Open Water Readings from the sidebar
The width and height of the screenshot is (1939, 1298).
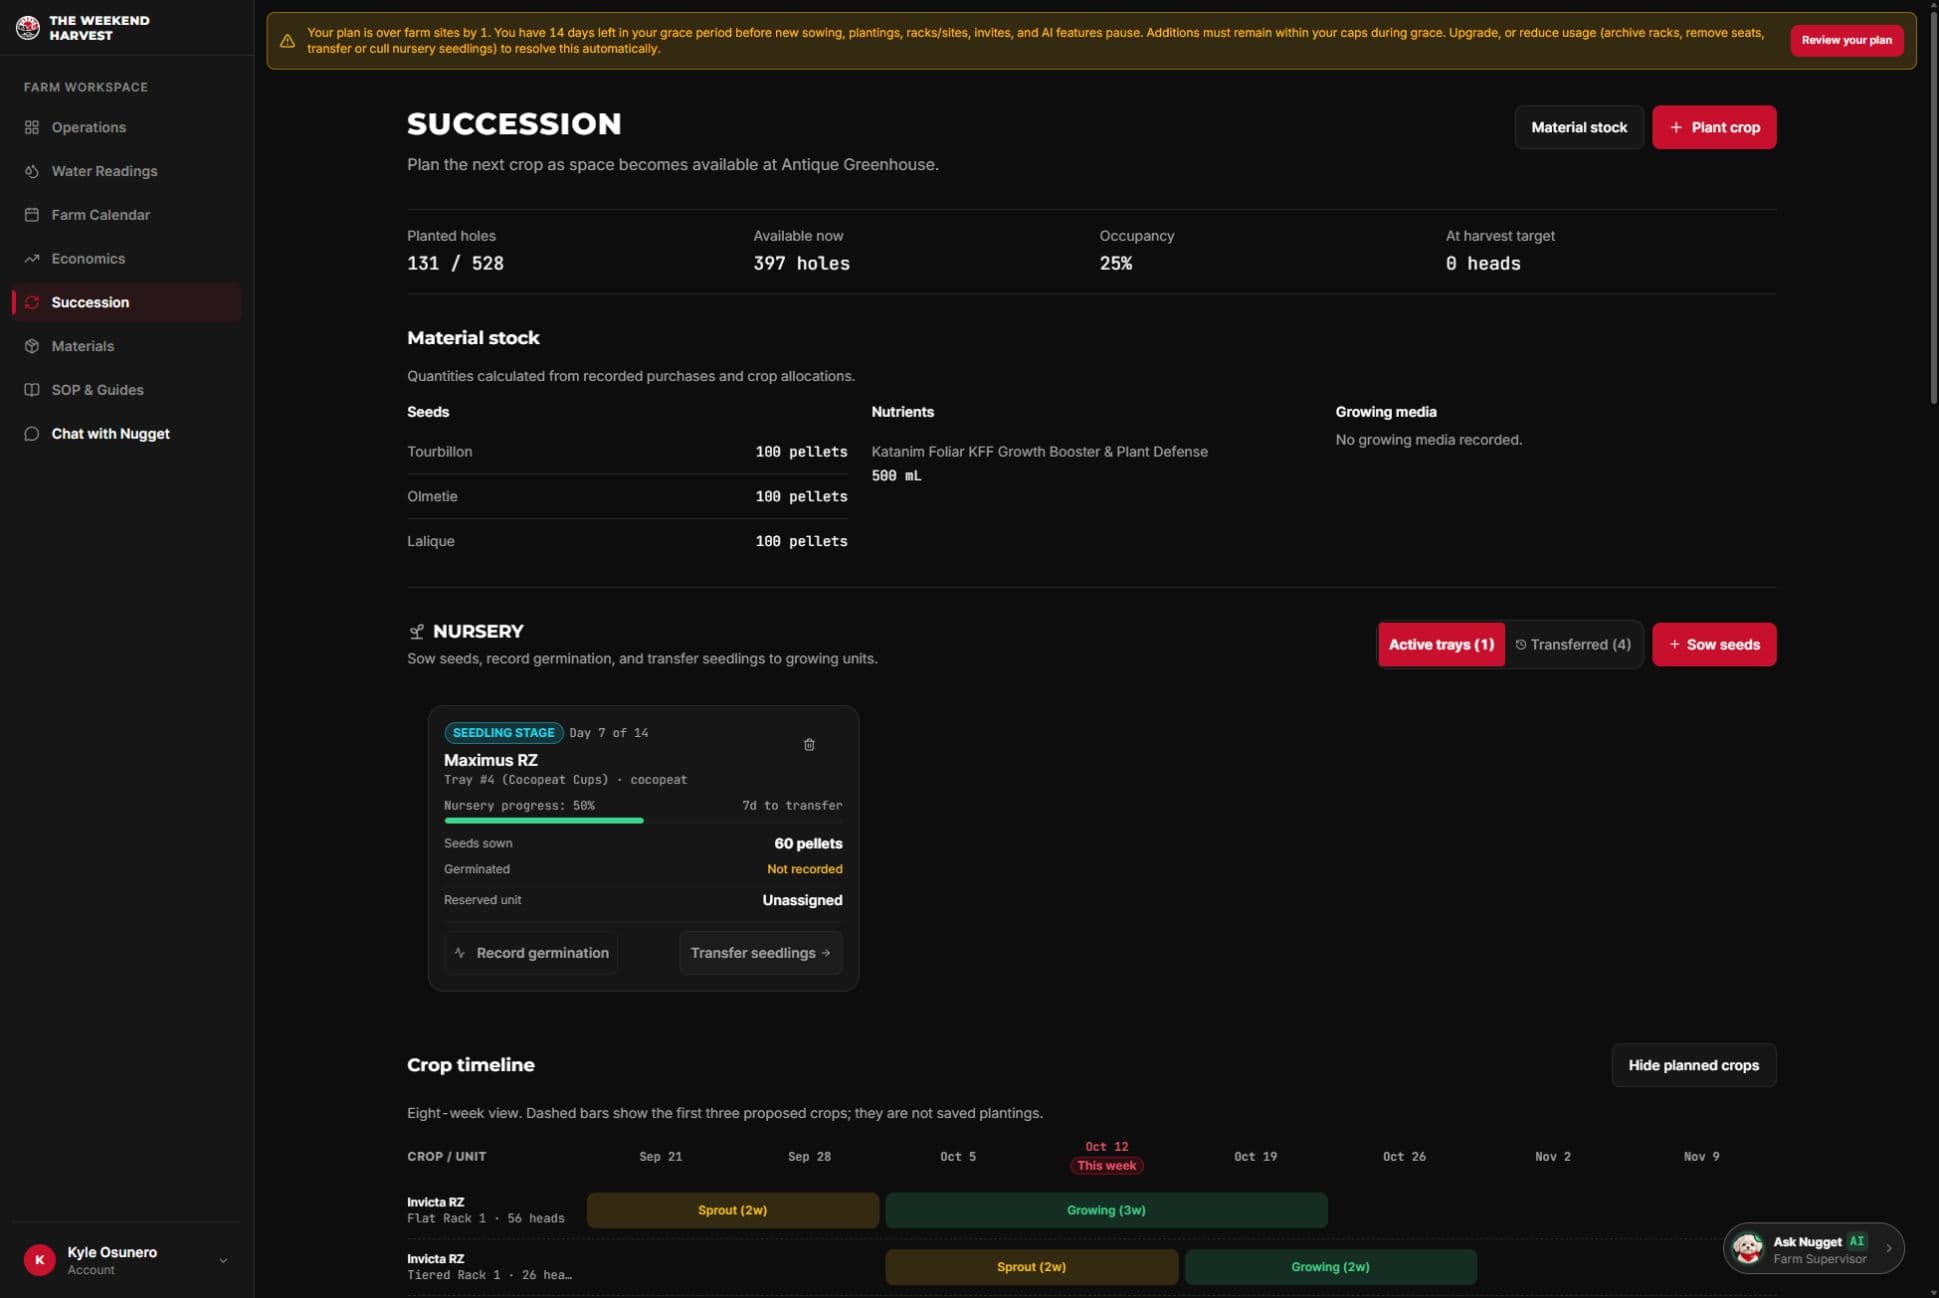[127, 171]
